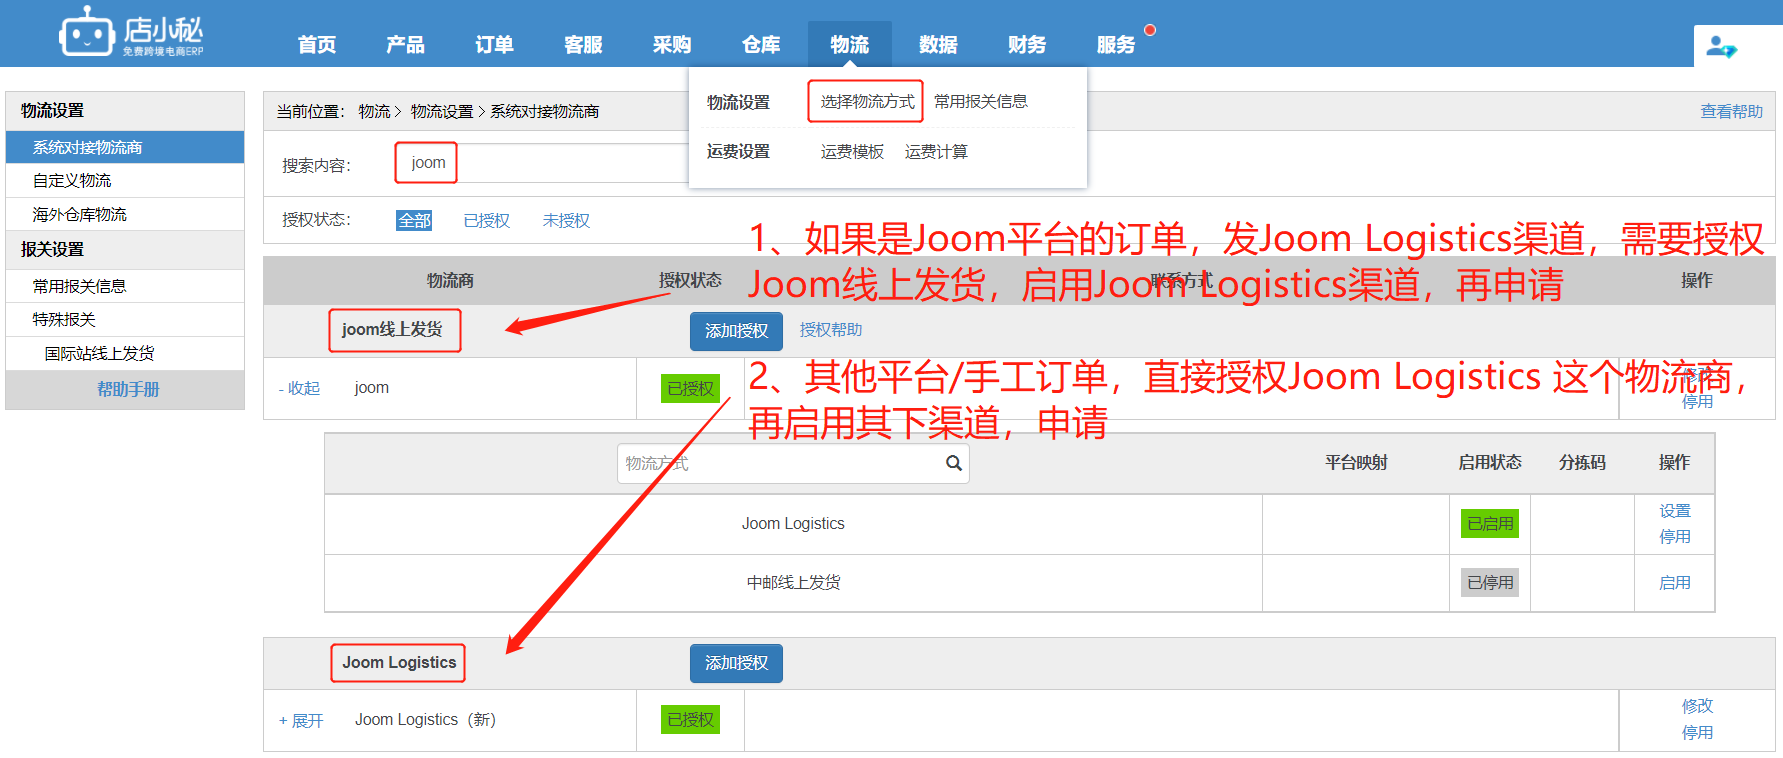Select 海外仓库物流 in sidebar
Viewport: 1783px width, 758px height.
click(125, 214)
